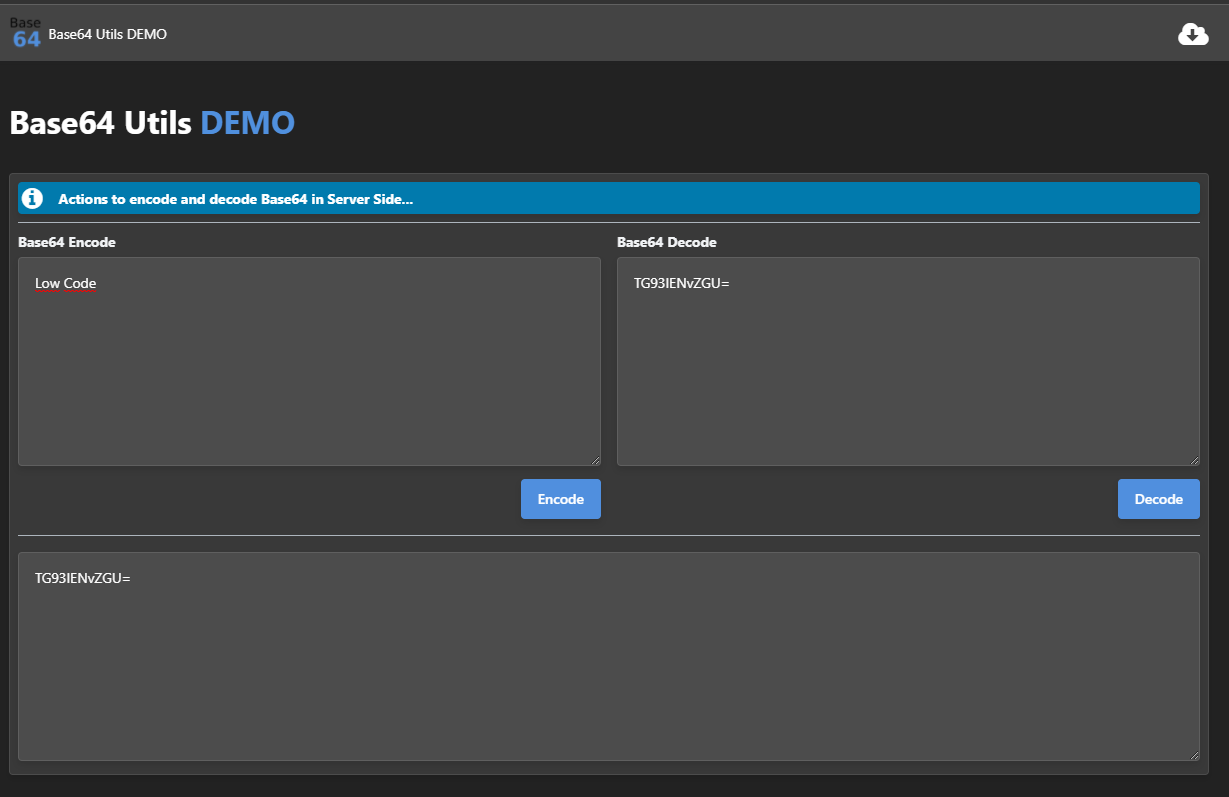Screen dimensions: 1229x797
Task: Click the 'Base64 Encode' field label
Action: pos(67,242)
